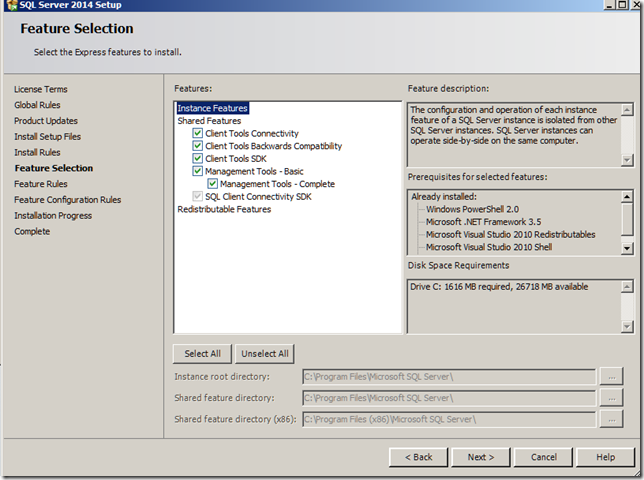This screenshot has height=480, width=644.
Task: Toggle Client Tools Backwards Compatibility checkbox
Action: [x=198, y=146]
